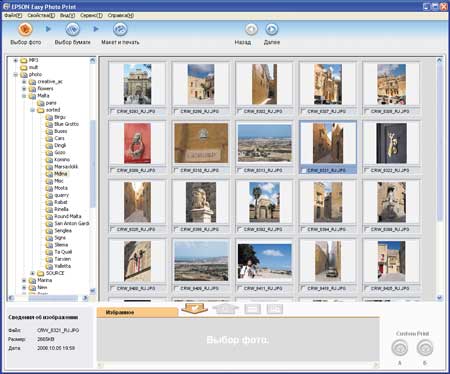Open the Справка menu
450x374 pixels.
tap(121, 15)
